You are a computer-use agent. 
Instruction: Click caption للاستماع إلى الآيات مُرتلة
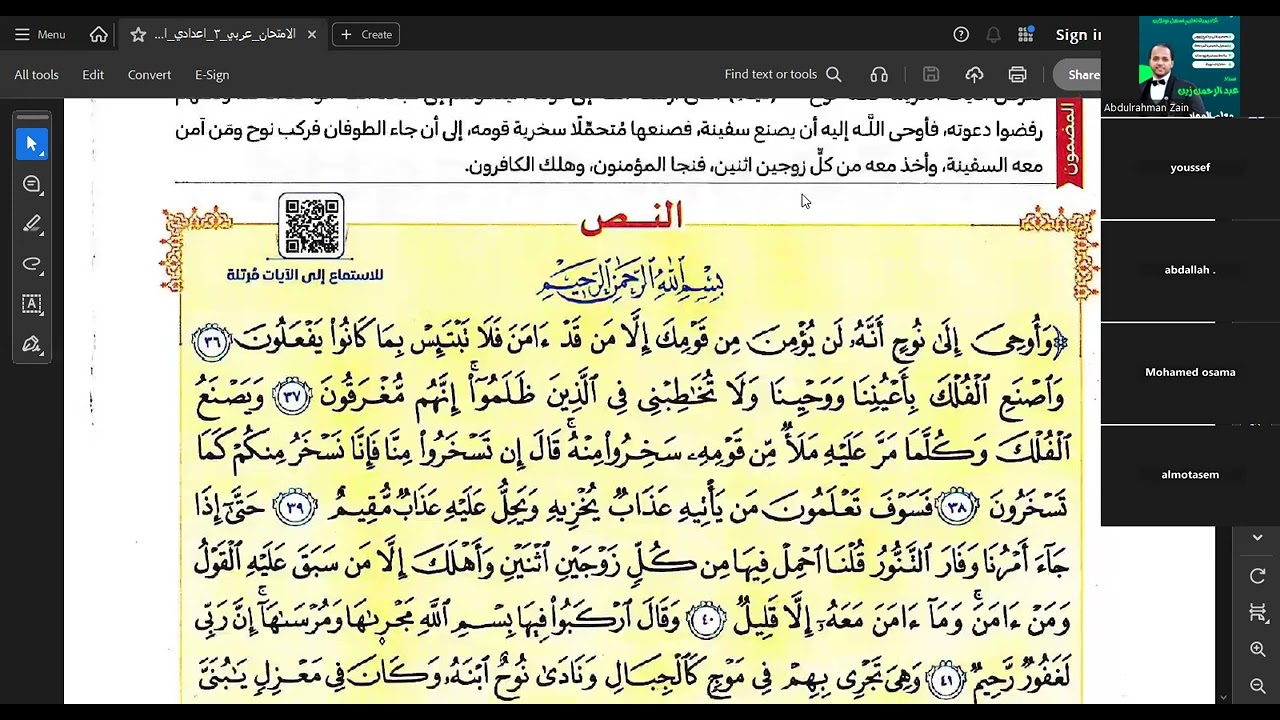305,275
